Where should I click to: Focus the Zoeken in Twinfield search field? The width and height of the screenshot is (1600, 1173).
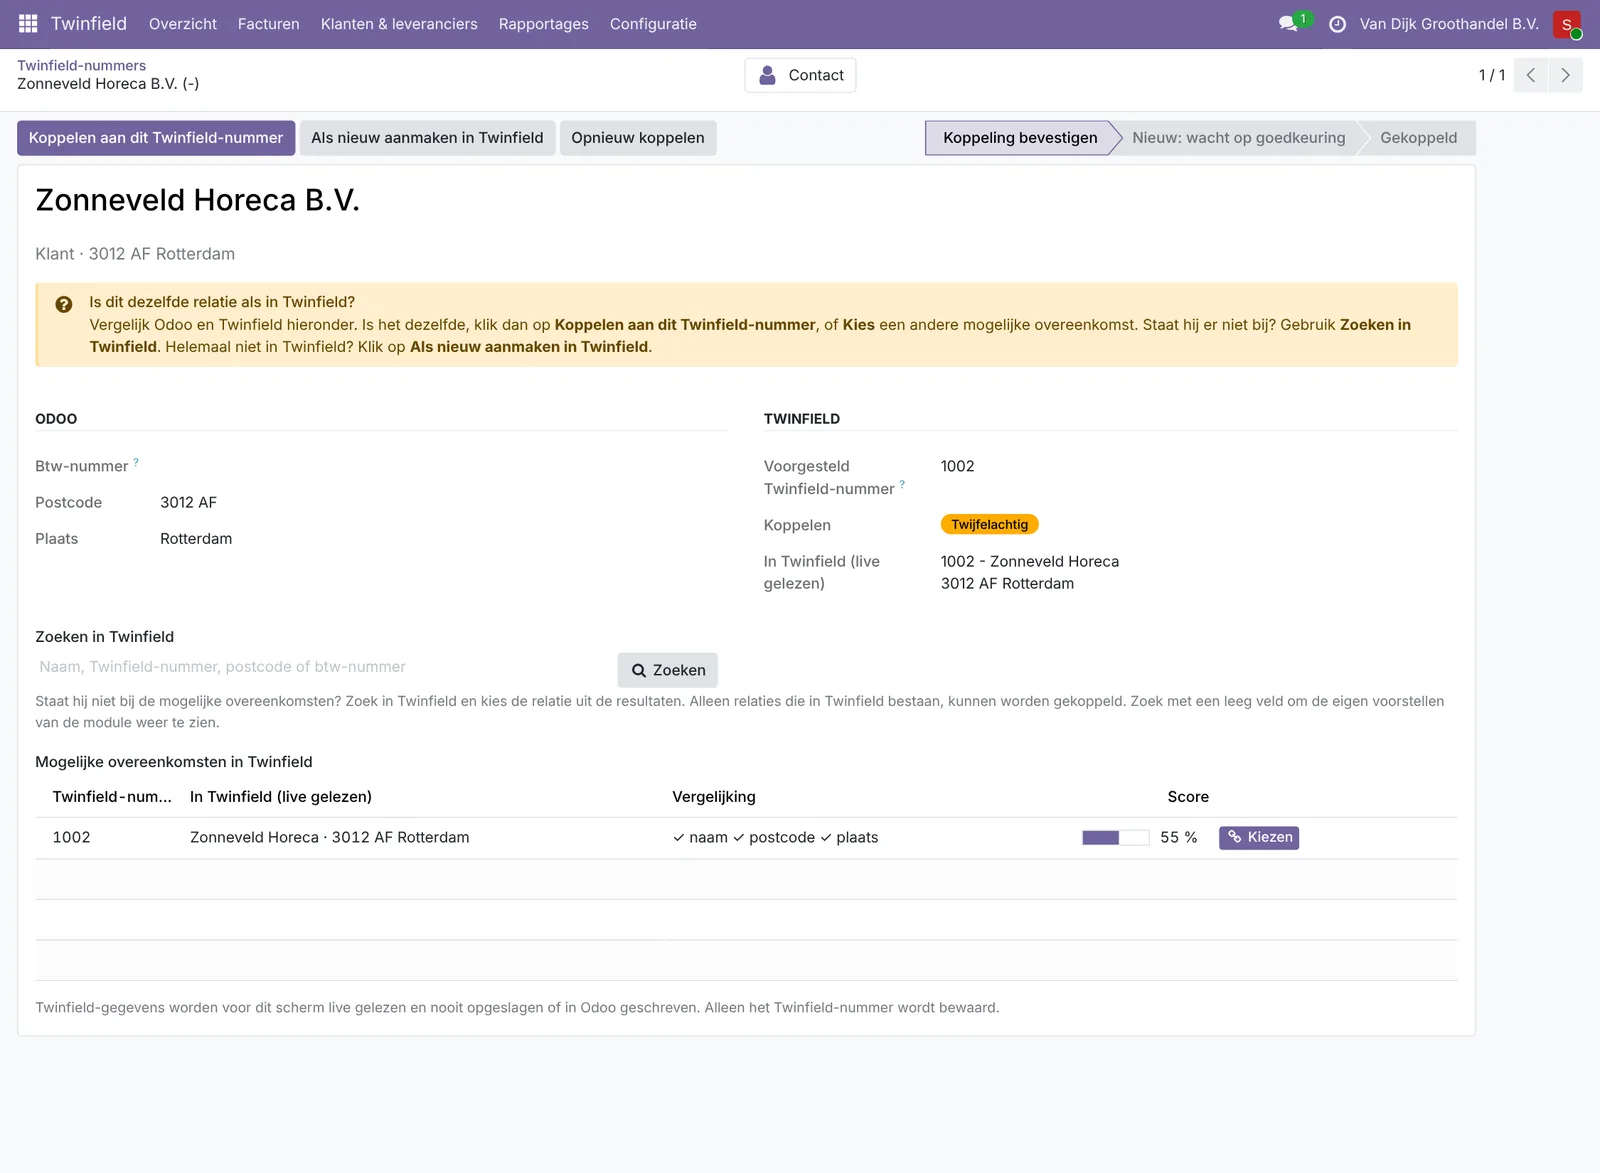click(324, 667)
